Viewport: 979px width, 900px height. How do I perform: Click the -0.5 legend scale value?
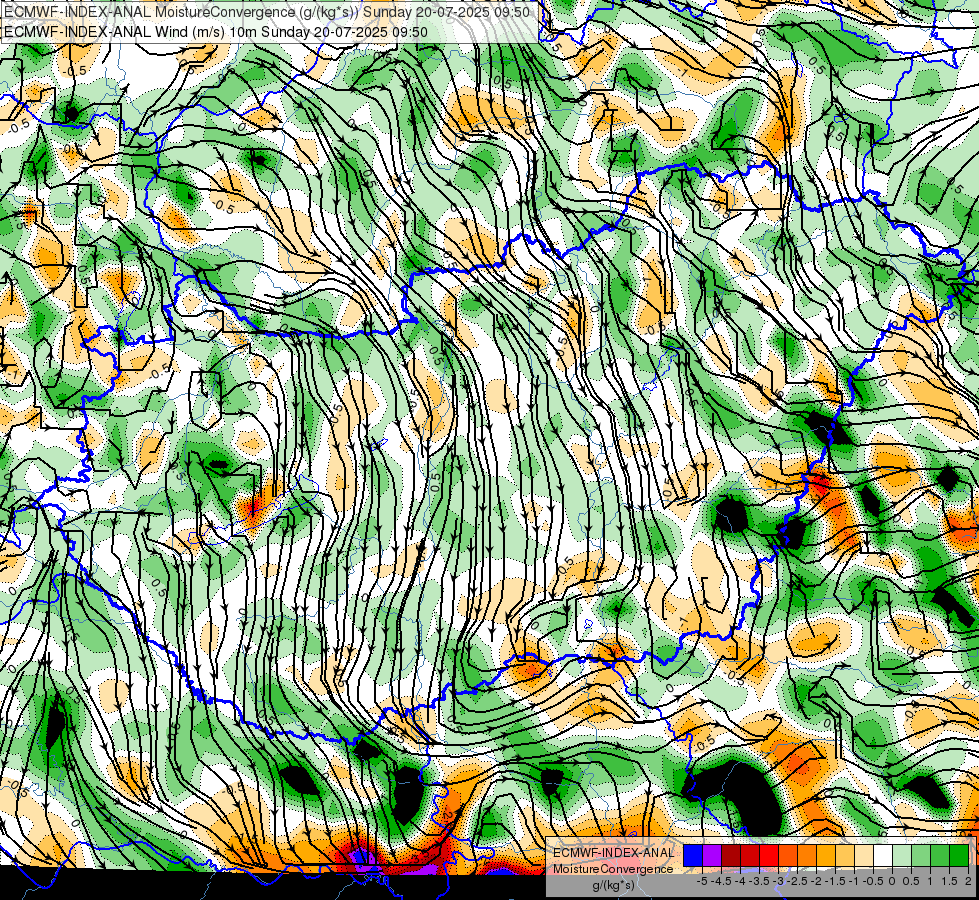(873, 881)
